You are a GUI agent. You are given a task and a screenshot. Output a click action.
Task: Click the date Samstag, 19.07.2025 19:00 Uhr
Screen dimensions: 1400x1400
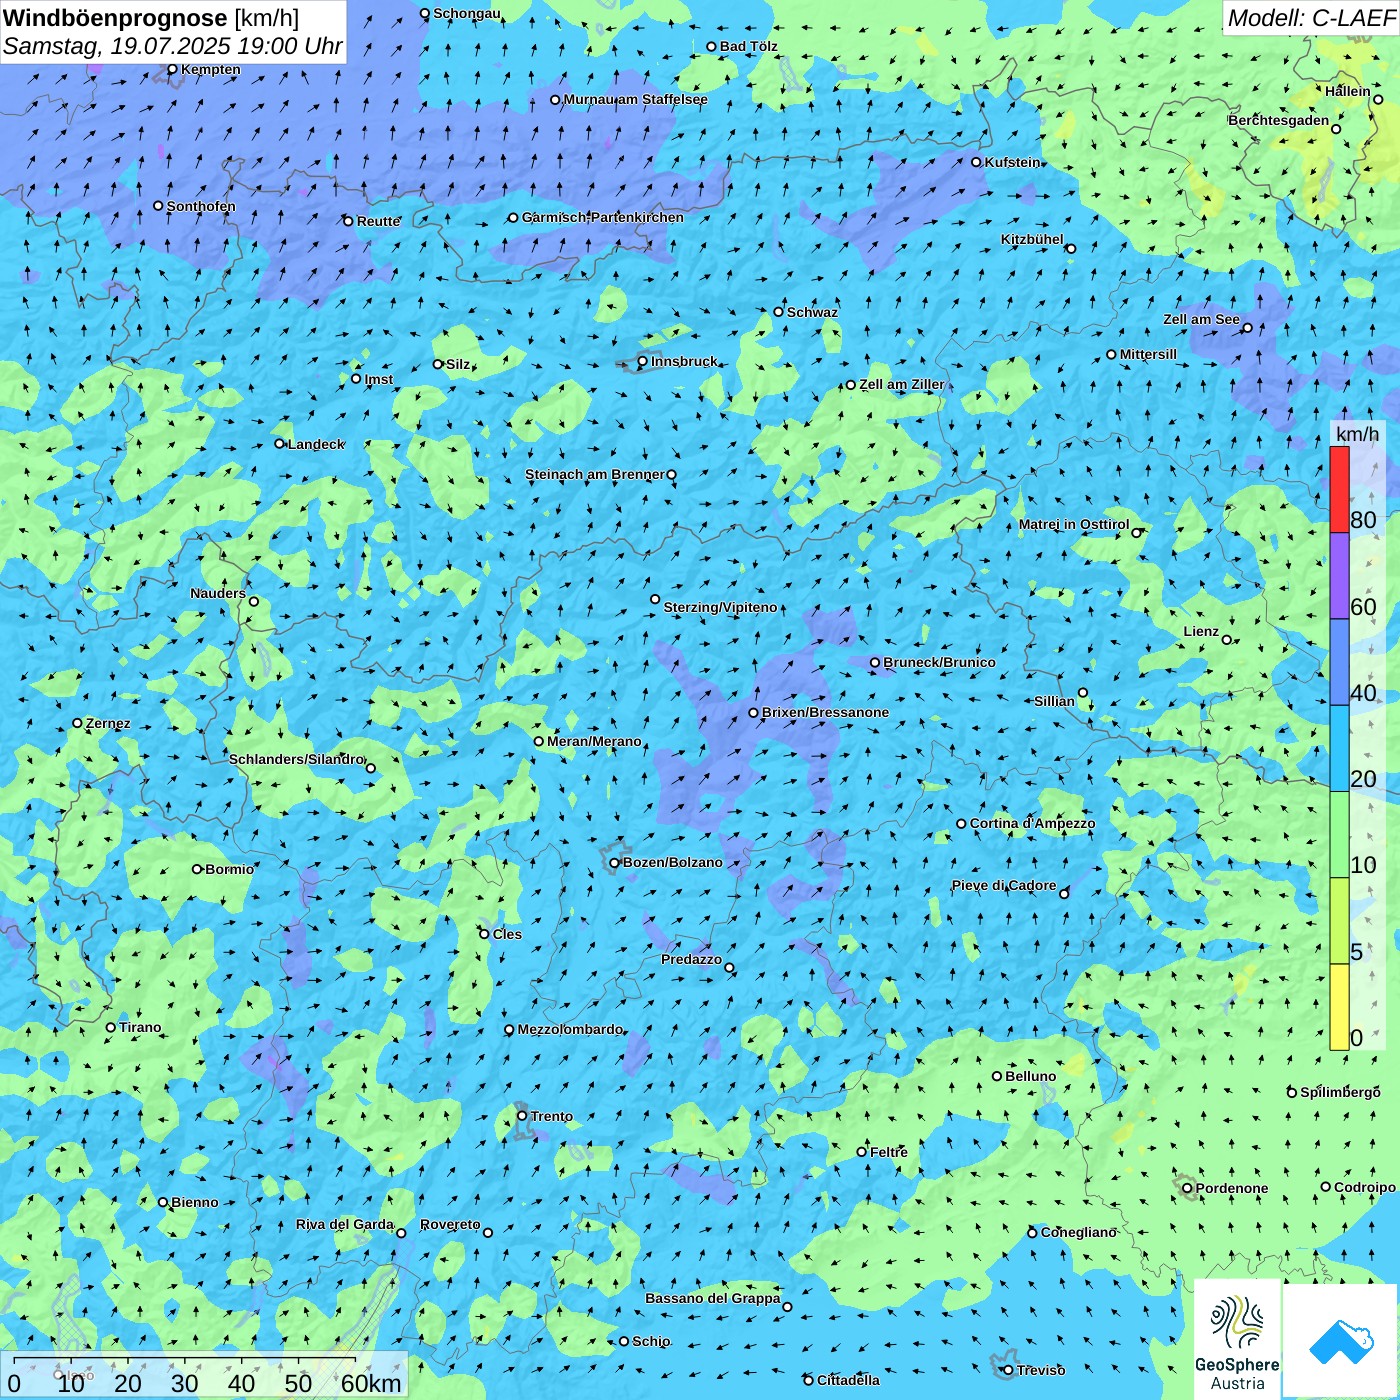click(x=173, y=46)
